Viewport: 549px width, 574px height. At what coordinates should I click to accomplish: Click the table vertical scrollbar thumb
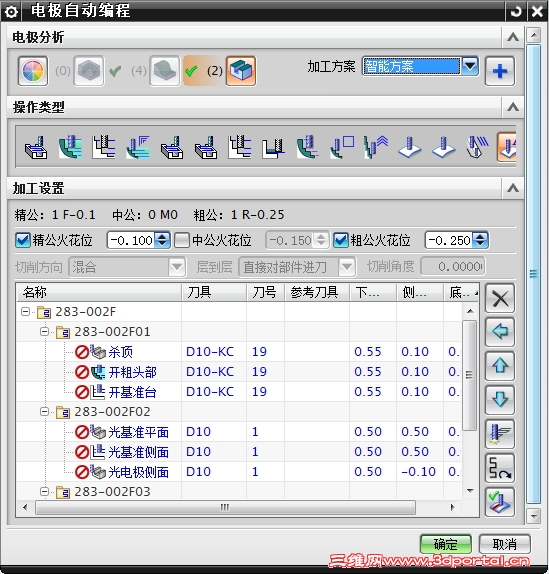click(x=470, y=375)
